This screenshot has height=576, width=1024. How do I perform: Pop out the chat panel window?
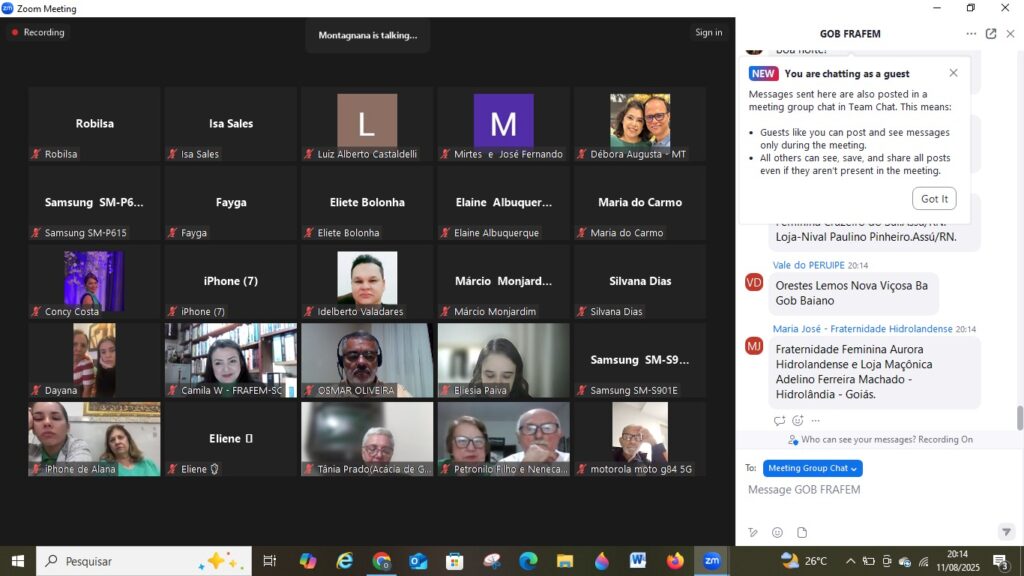pos(991,33)
